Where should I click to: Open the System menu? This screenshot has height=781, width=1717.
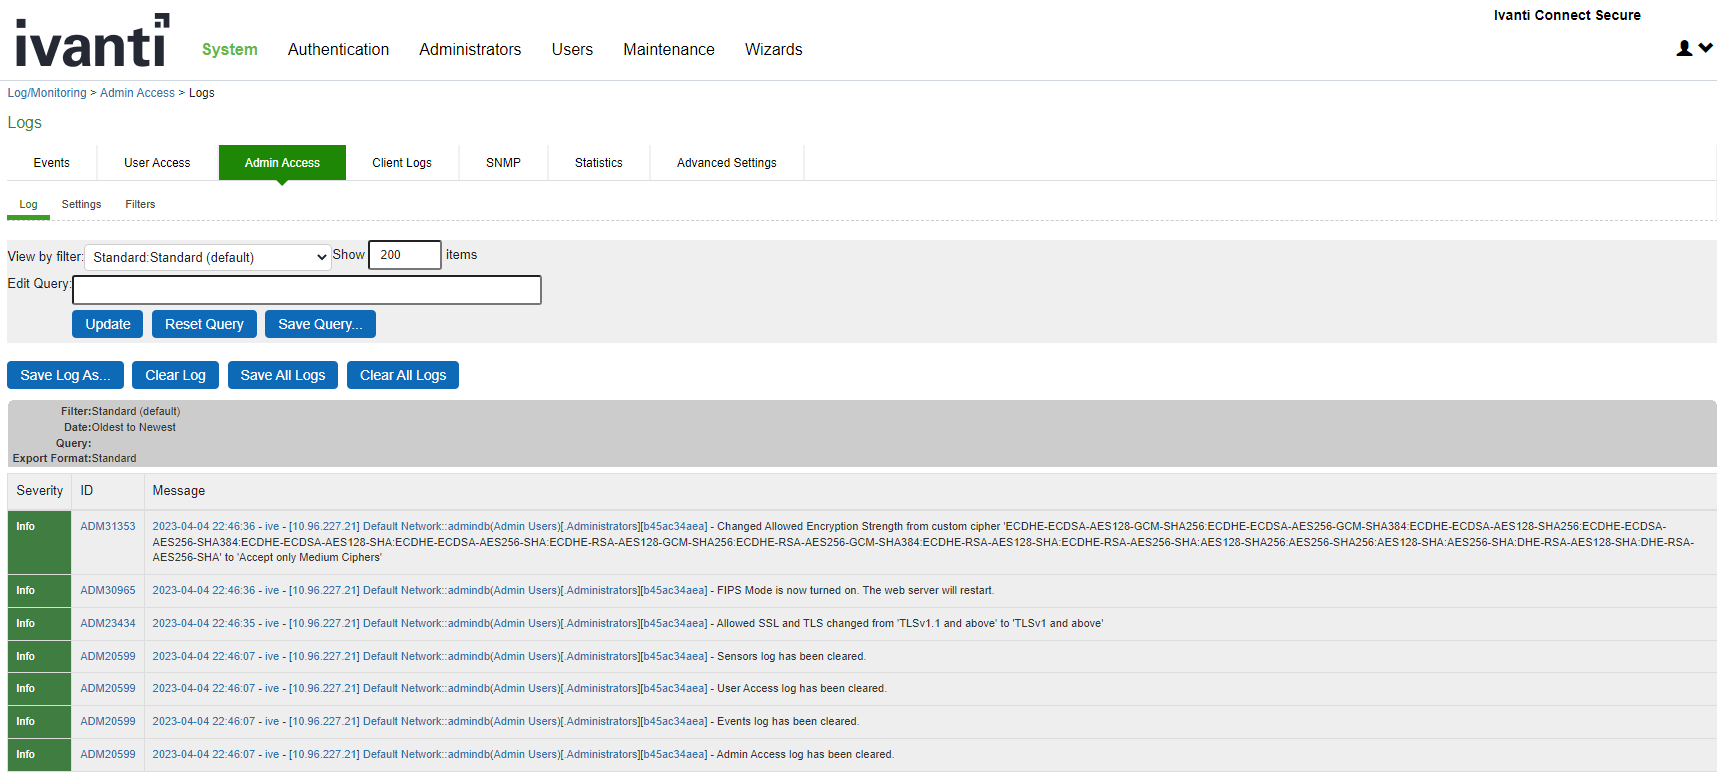coord(229,49)
